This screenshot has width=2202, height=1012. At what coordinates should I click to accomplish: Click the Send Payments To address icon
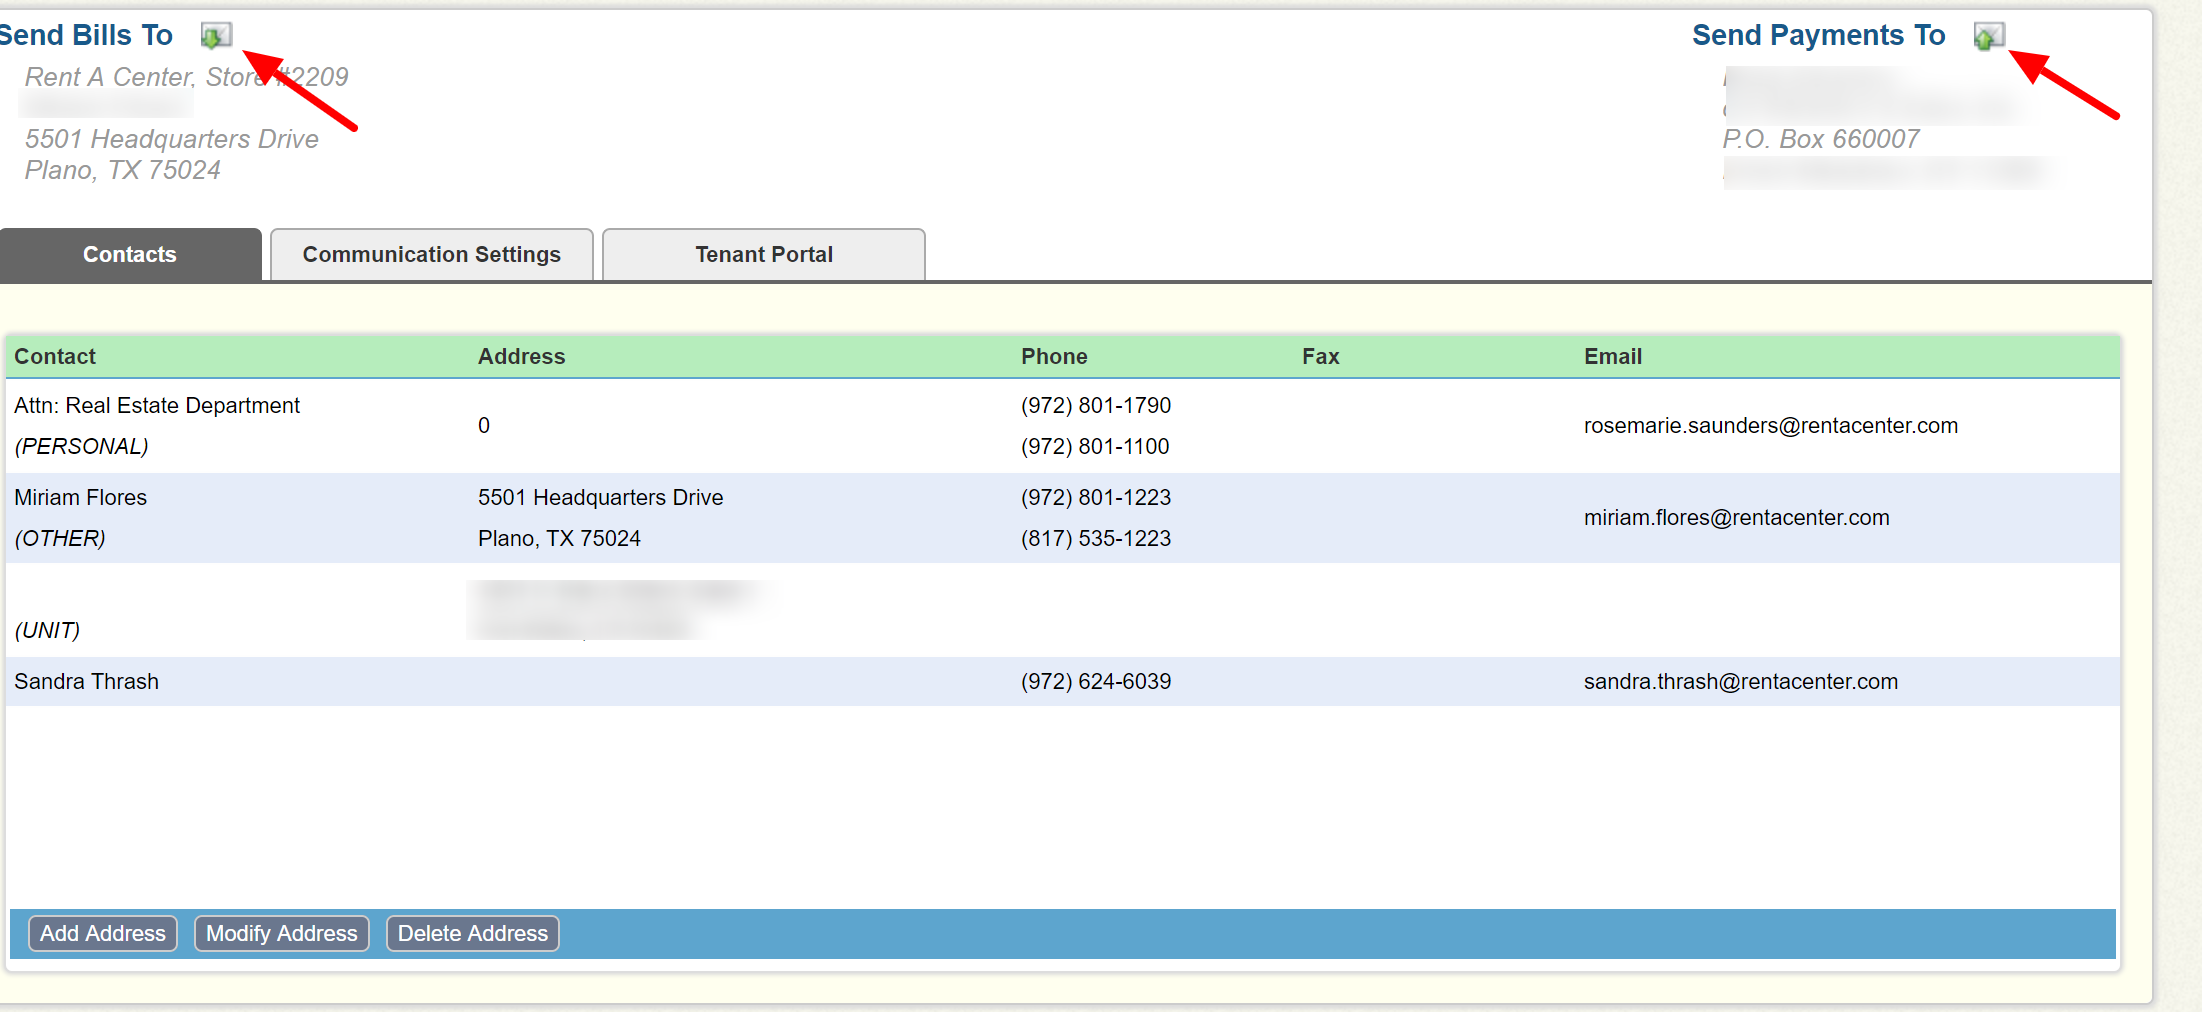point(1989,36)
